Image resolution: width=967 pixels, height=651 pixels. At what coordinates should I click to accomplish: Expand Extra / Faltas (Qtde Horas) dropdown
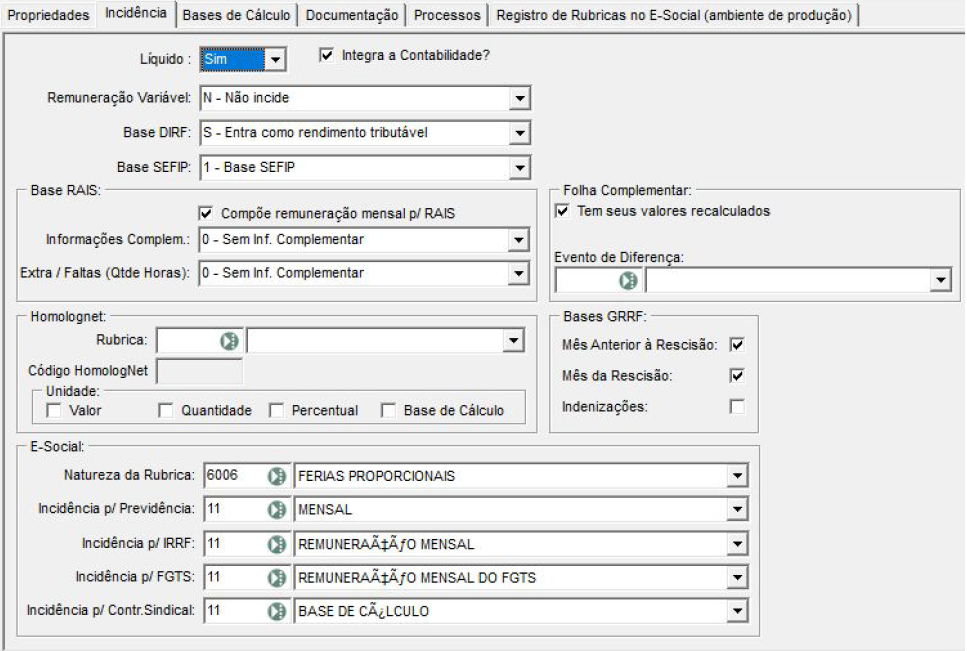519,273
